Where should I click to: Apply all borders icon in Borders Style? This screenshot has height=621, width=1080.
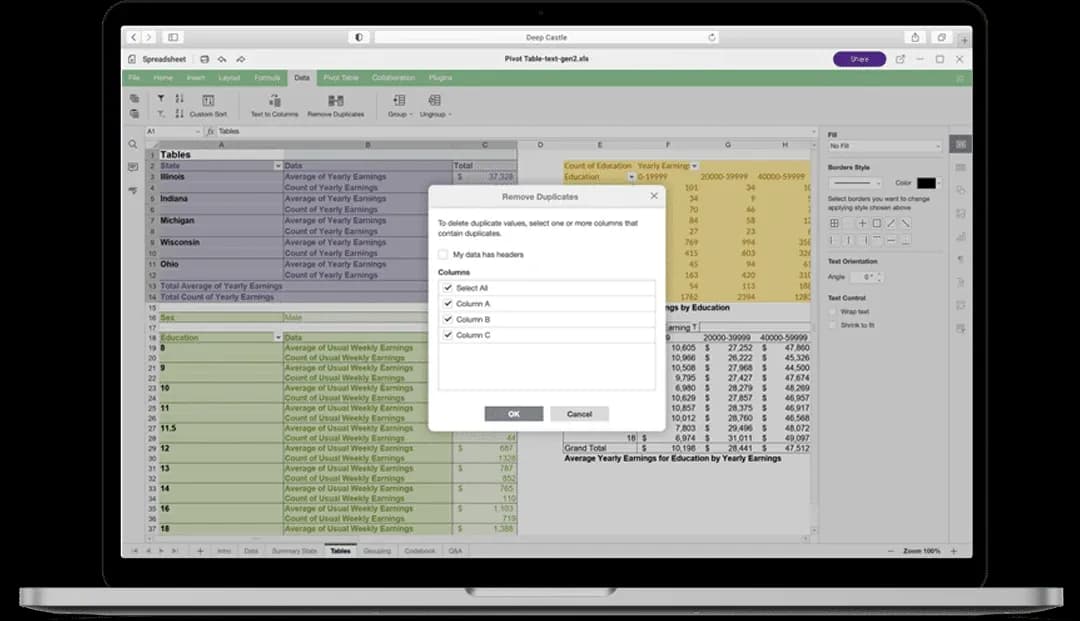pos(834,223)
